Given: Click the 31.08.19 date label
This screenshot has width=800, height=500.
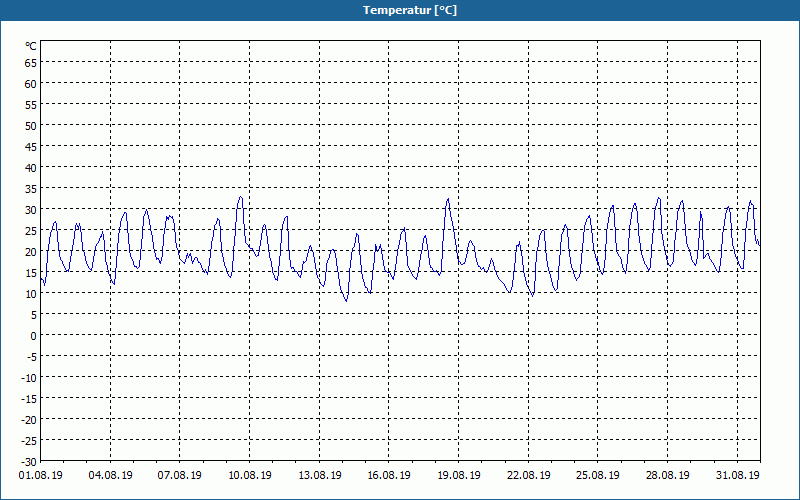Looking at the screenshot, I should click(x=737, y=475).
